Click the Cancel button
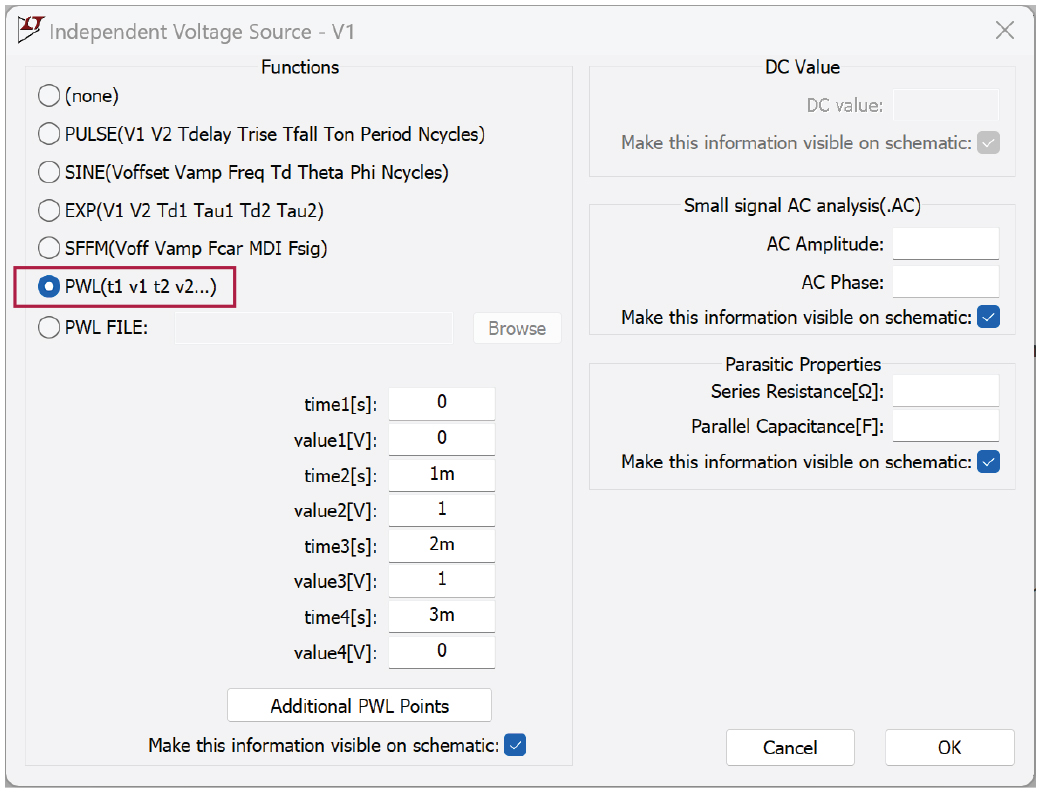The height and width of the screenshot is (793, 1041). 790,748
